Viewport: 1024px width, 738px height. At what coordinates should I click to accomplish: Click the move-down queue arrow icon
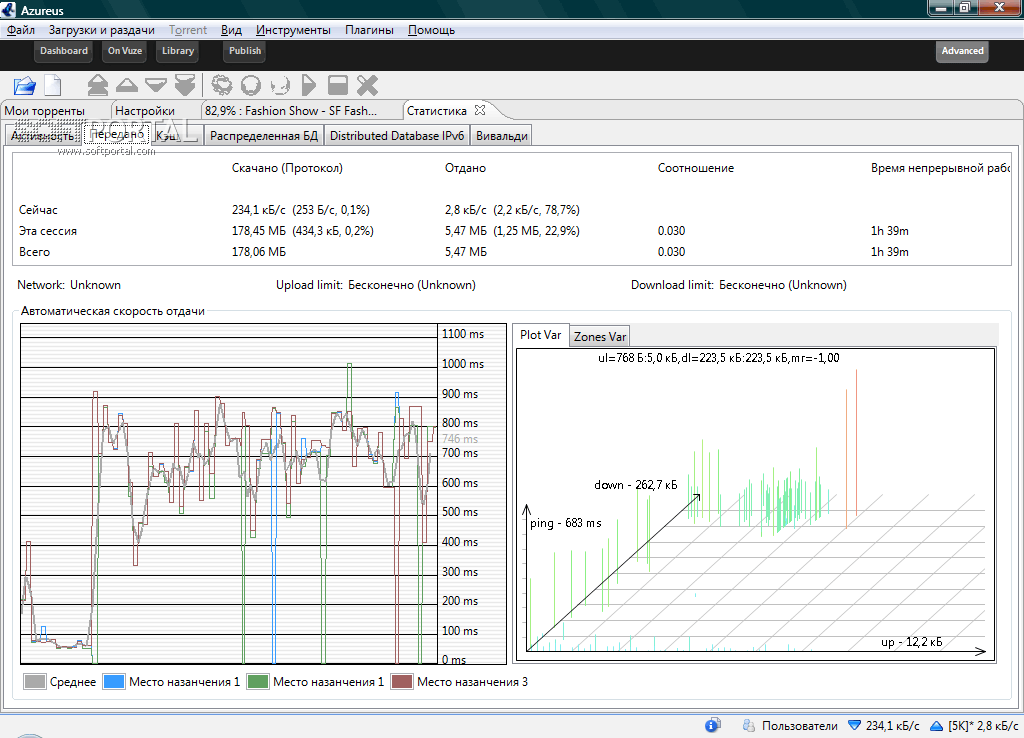point(155,86)
